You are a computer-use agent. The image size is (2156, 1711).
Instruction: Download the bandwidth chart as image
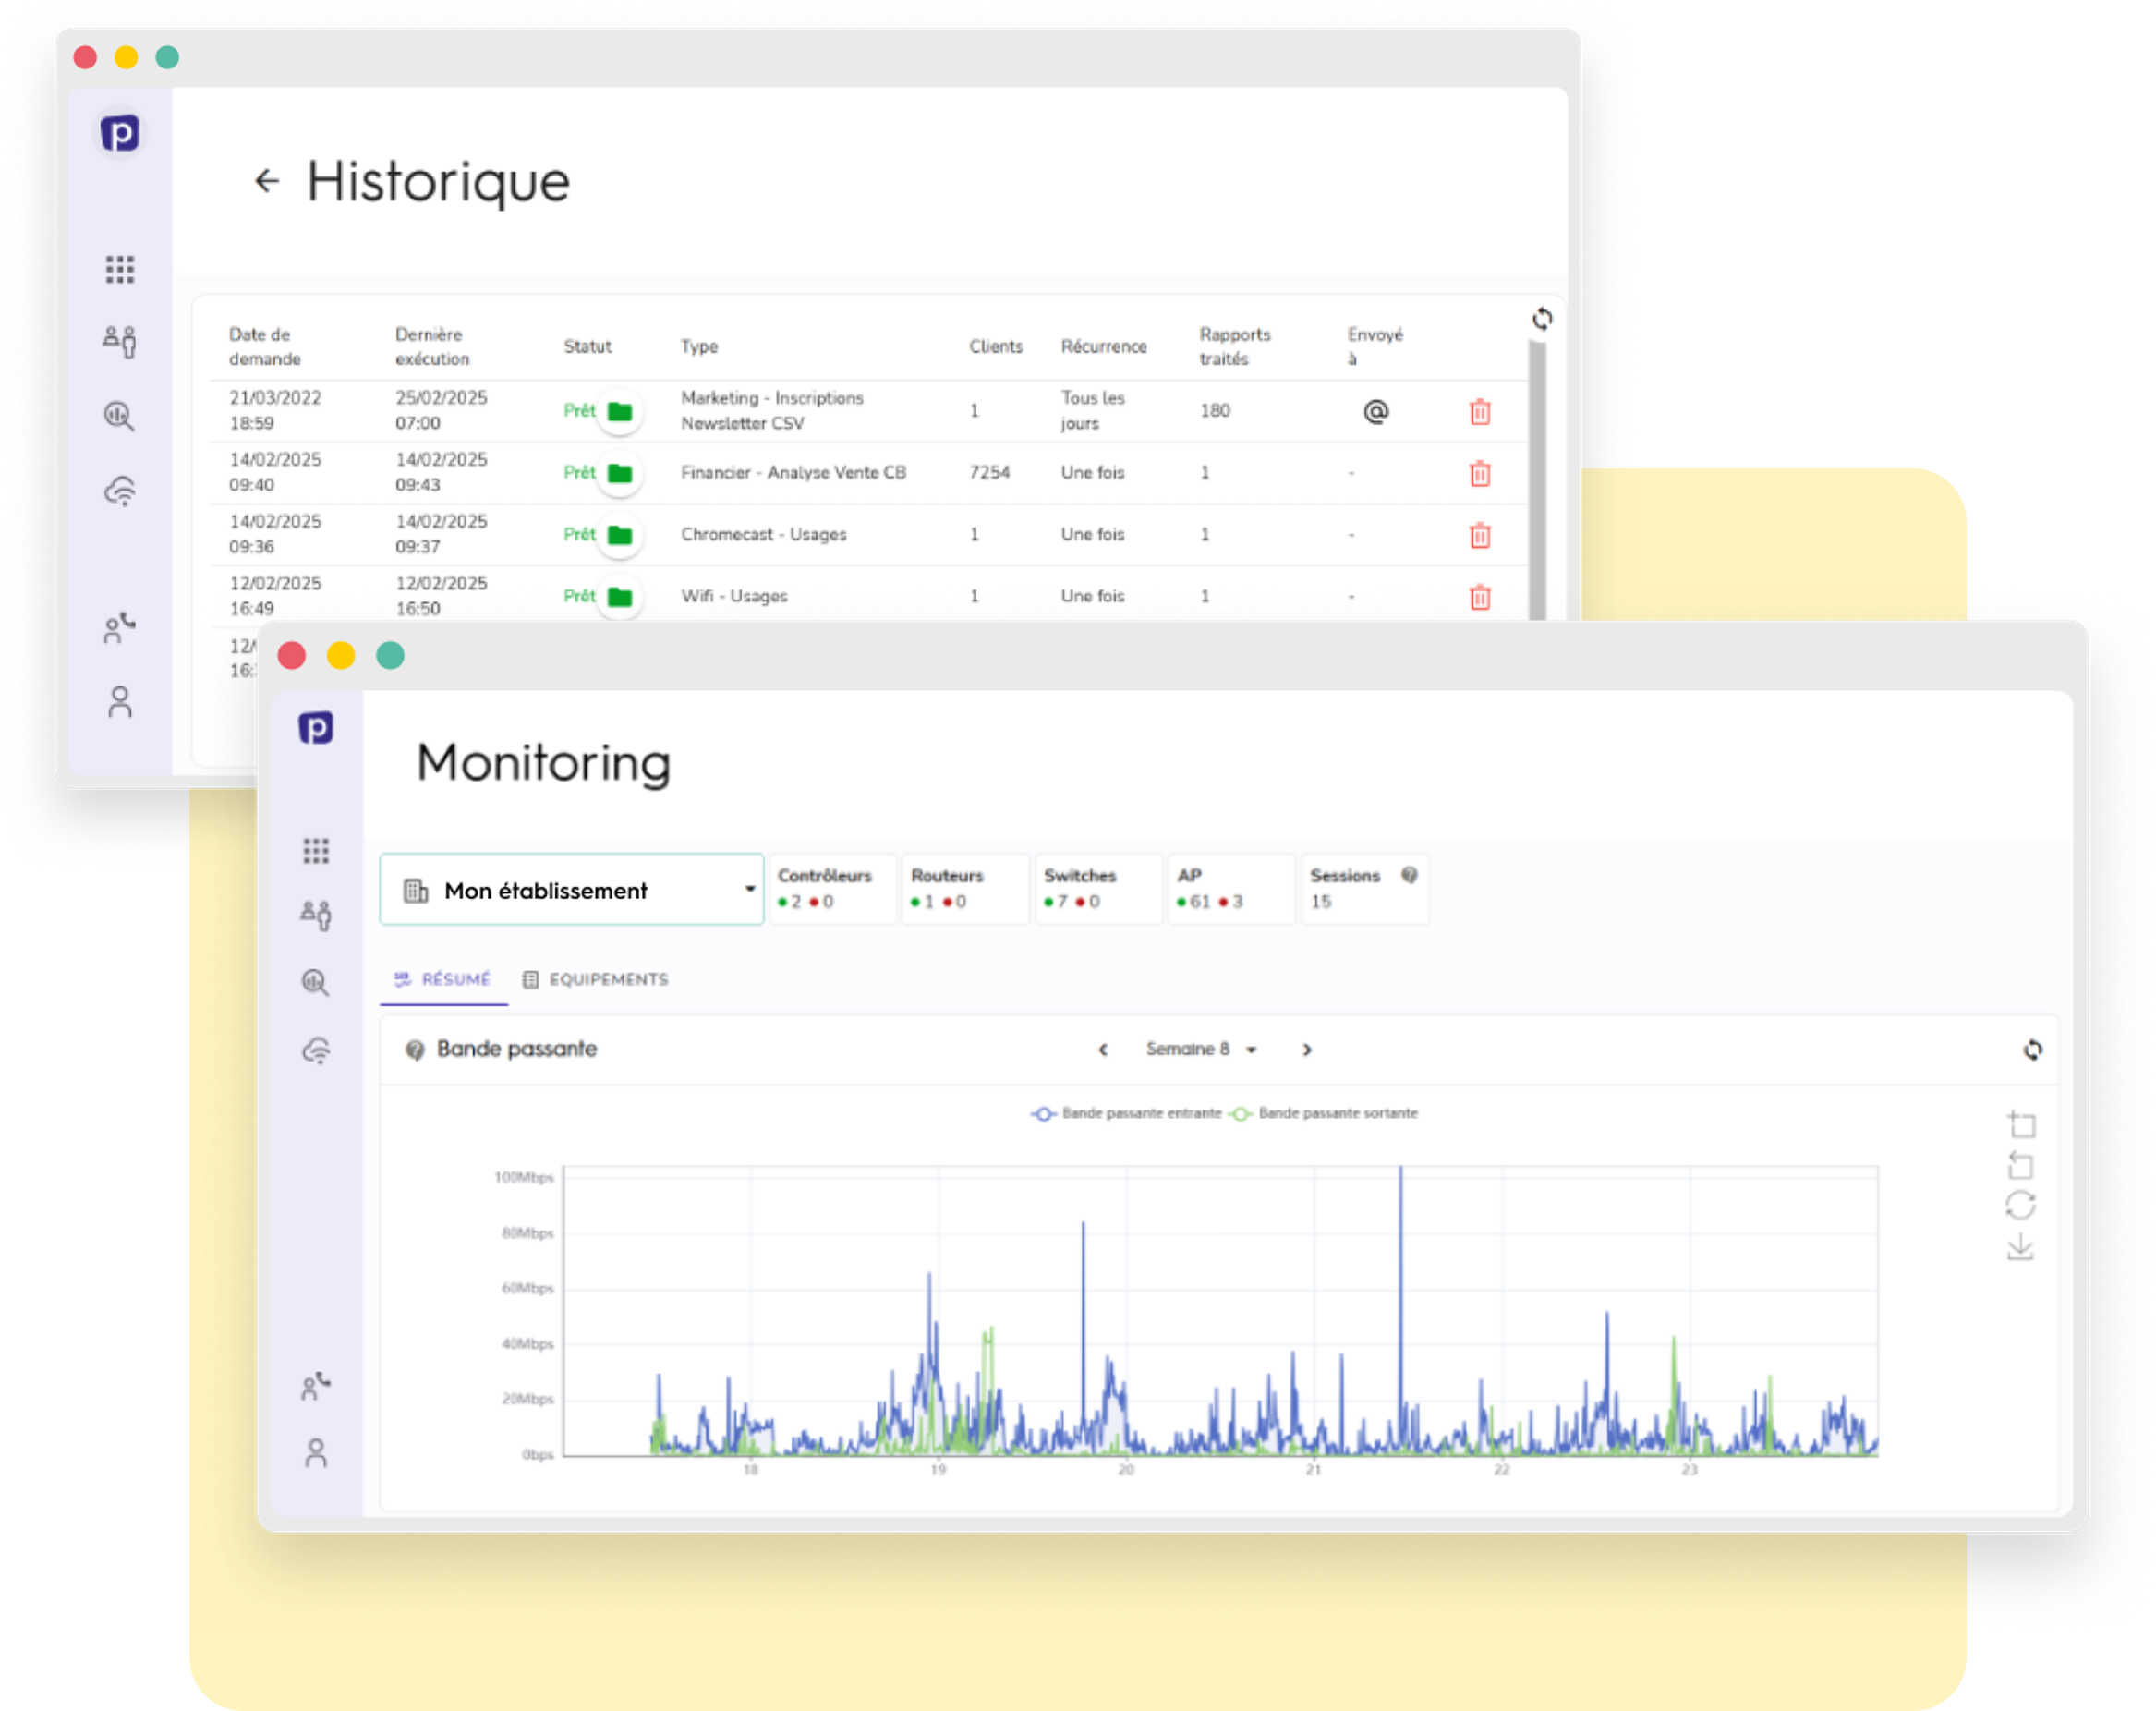click(2020, 1246)
